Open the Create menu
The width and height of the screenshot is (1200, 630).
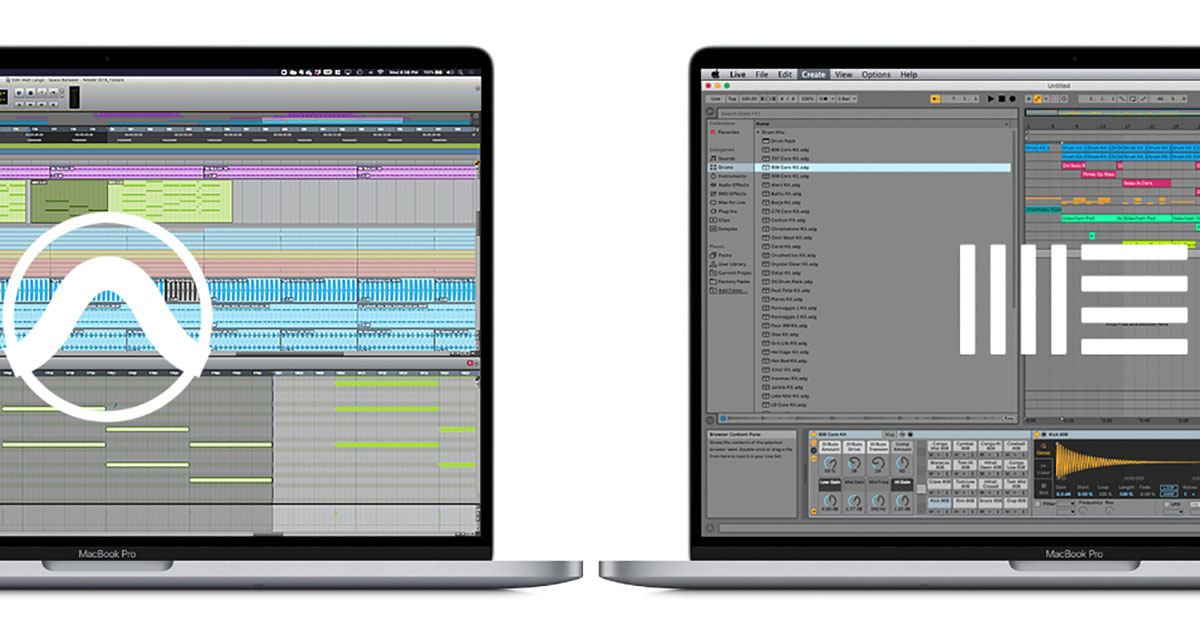[813, 74]
